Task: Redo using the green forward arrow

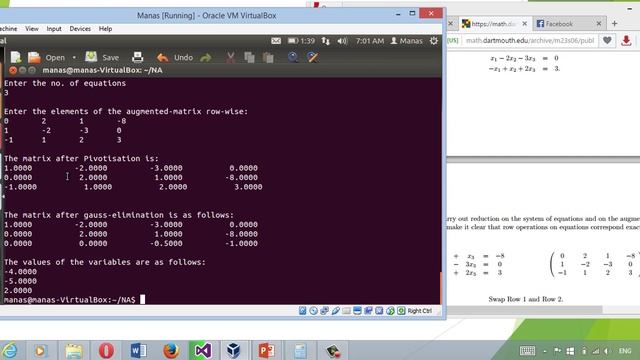Action: [x=206, y=58]
